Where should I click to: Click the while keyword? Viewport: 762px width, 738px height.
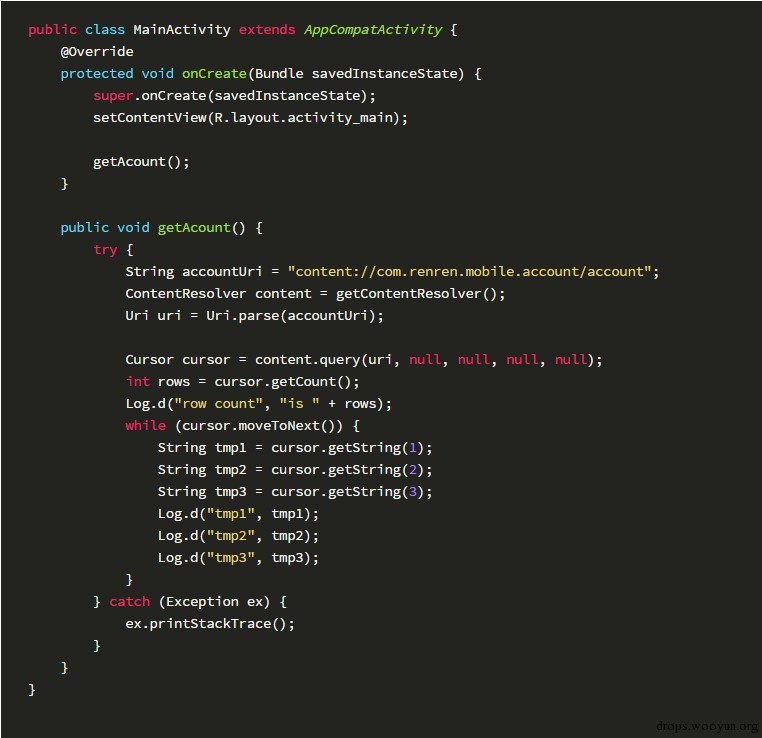click(145, 426)
